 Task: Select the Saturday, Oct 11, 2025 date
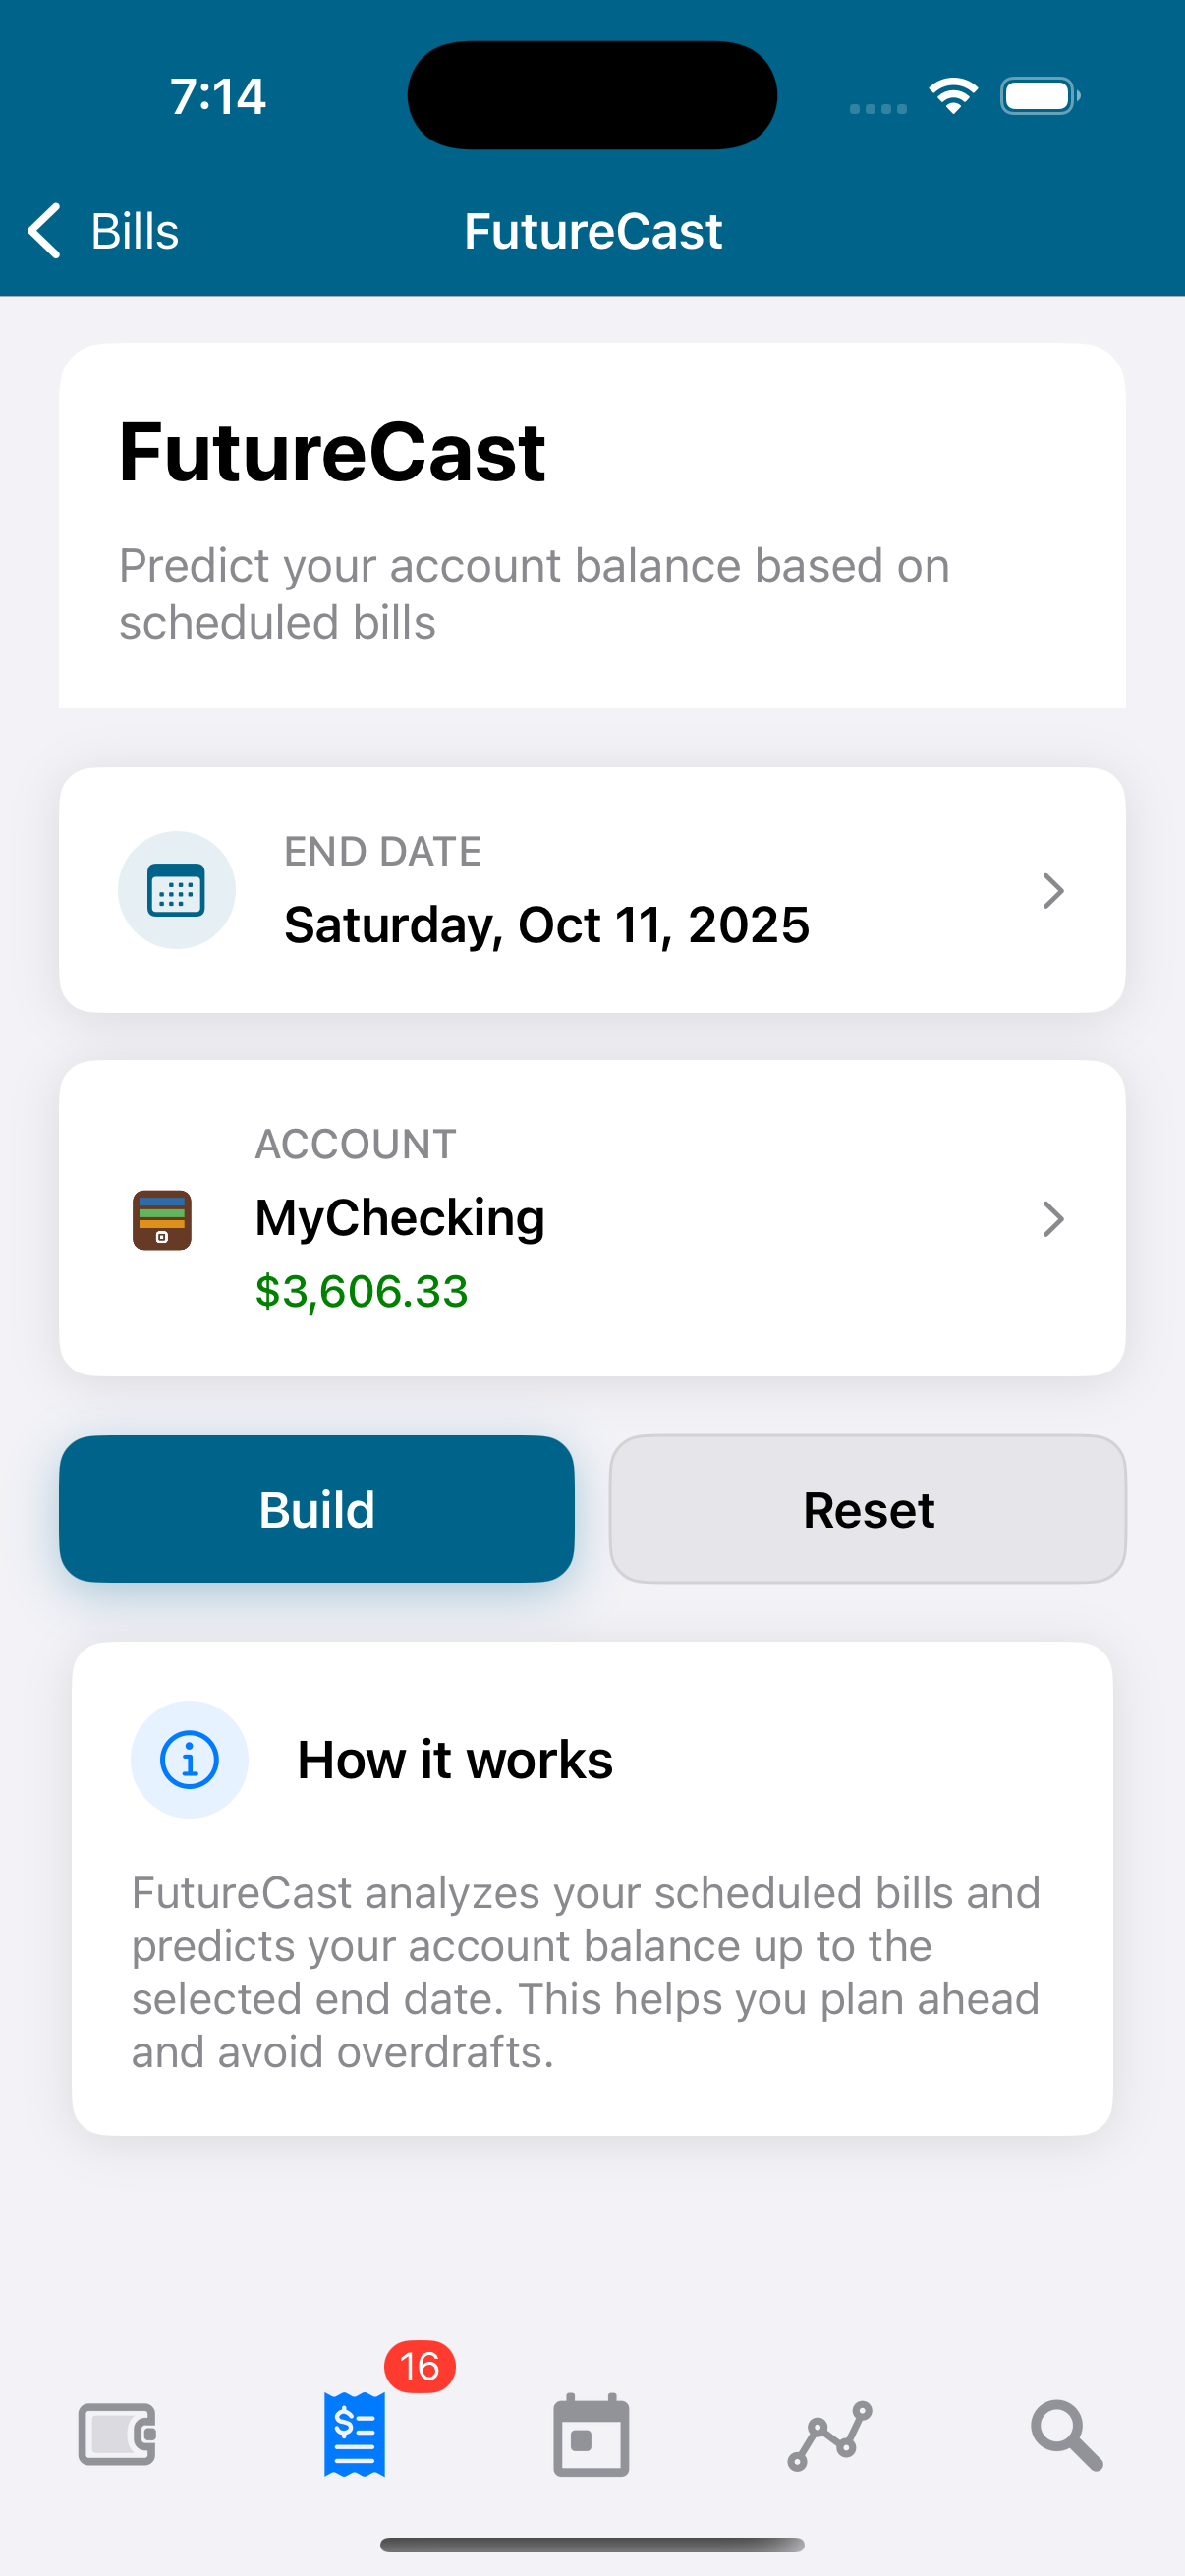click(546, 925)
